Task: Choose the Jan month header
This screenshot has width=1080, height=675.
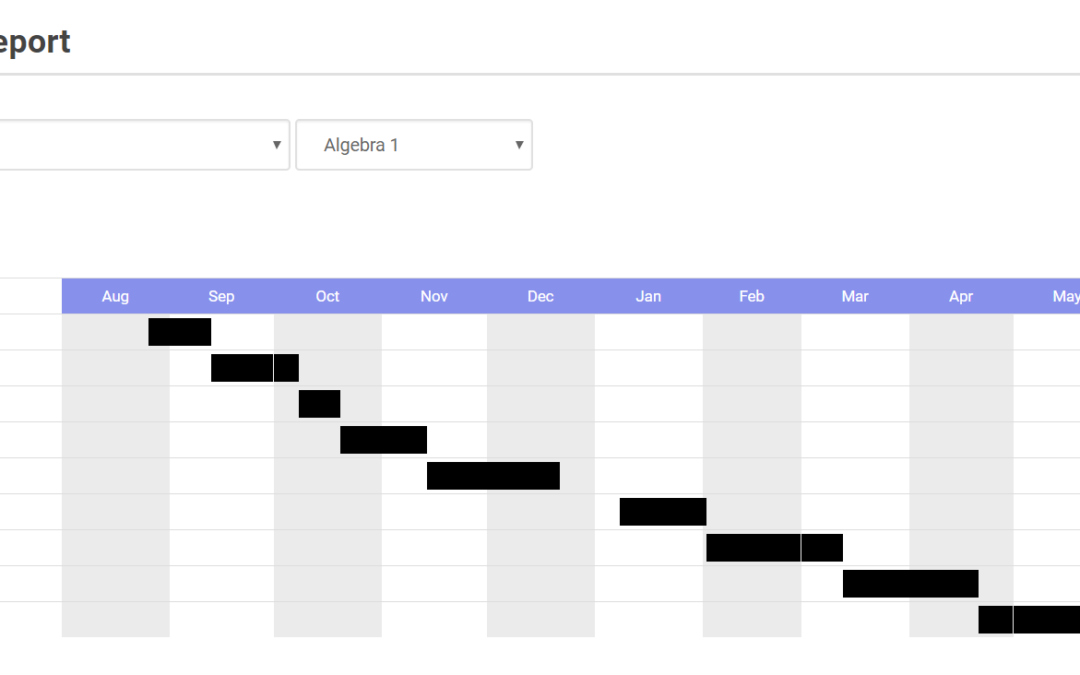Action: click(x=648, y=296)
